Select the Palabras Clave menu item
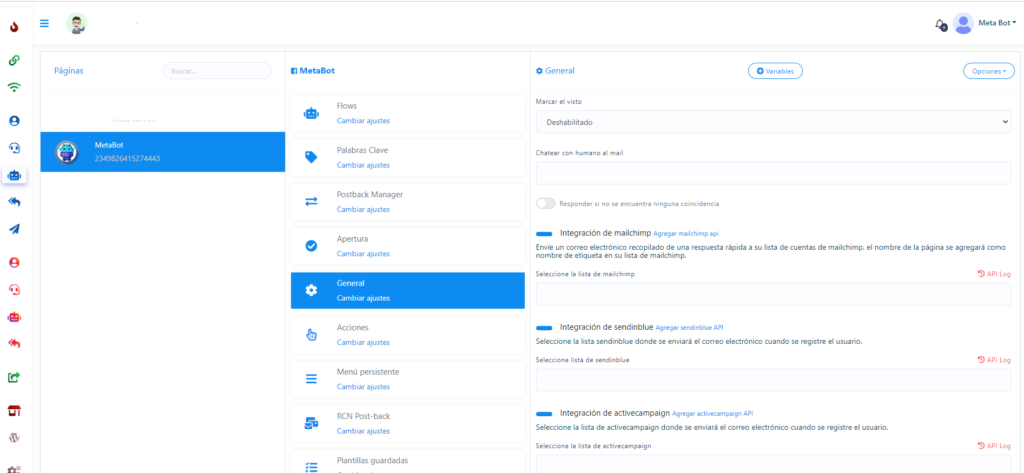The height and width of the screenshot is (473, 1024). (407, 157)
